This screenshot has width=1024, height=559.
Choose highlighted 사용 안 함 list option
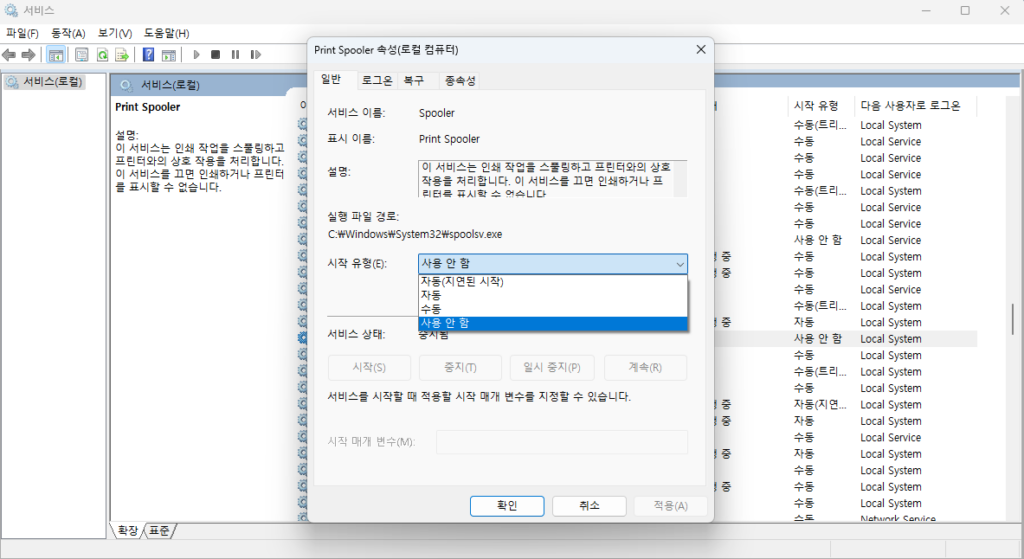pos(552,323)
